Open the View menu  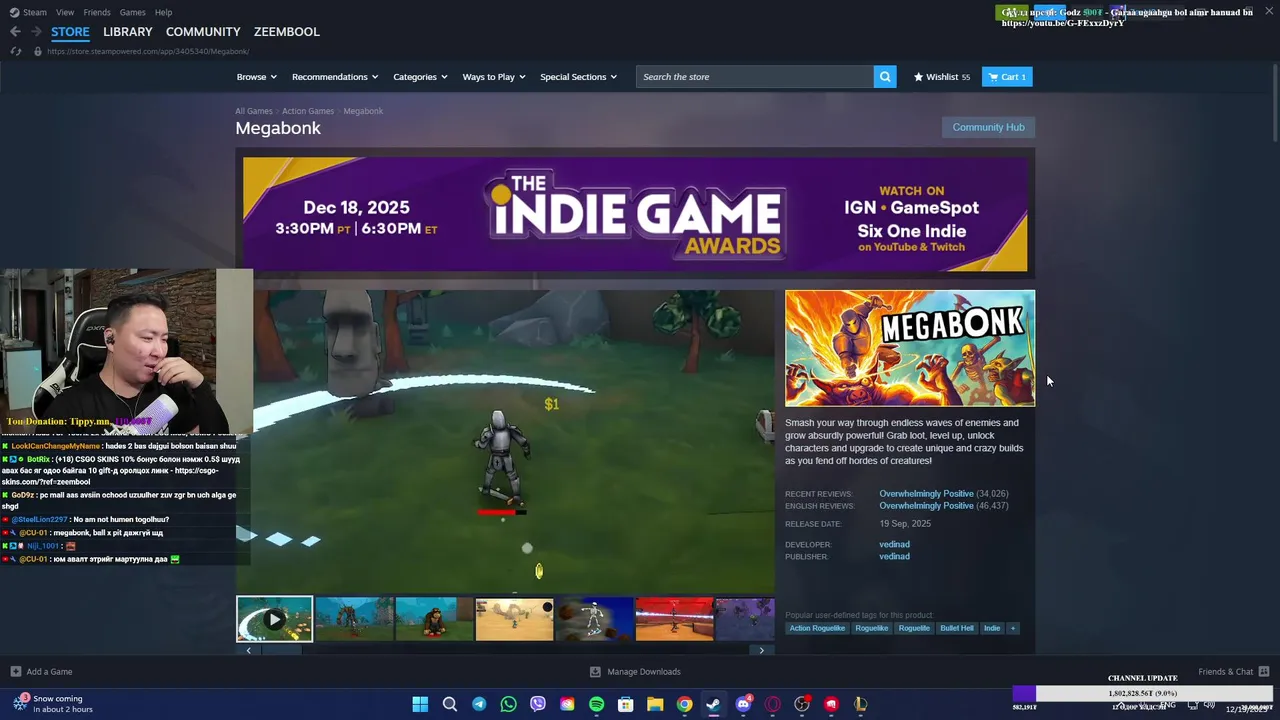click(65, 12)
